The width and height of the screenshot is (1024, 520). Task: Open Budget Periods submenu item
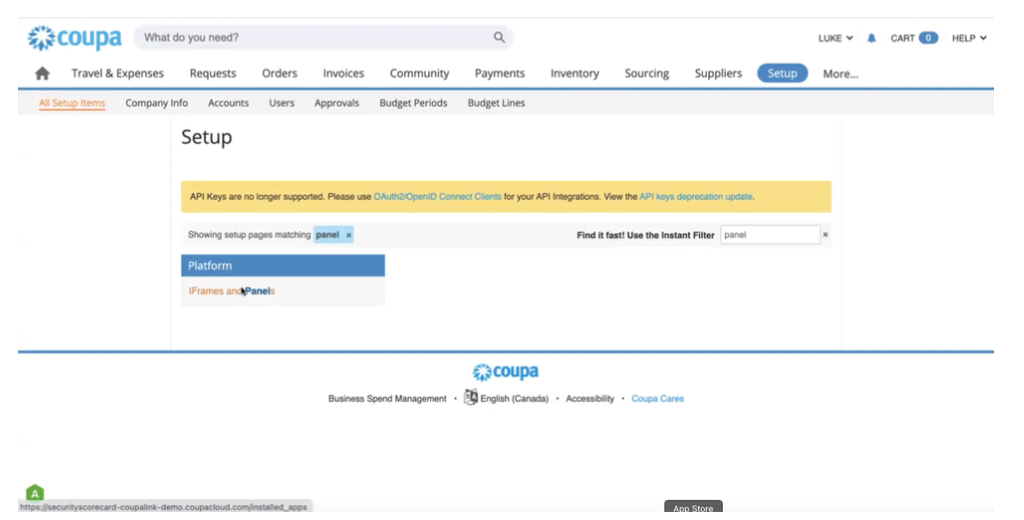[413, 103]
